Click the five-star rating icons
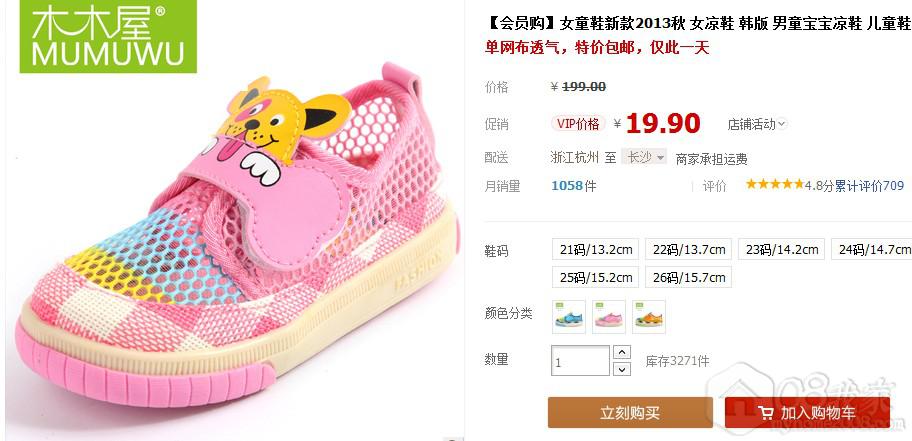The width and height of the screenshot is (912, 441). coord(775,185)
